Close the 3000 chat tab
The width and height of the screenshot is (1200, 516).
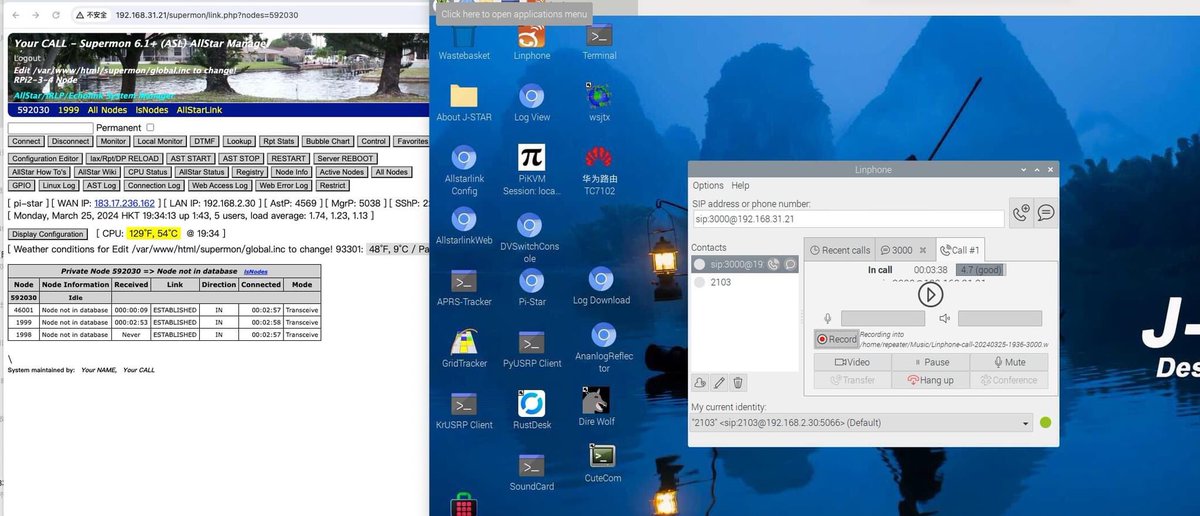tap(923, 250)
